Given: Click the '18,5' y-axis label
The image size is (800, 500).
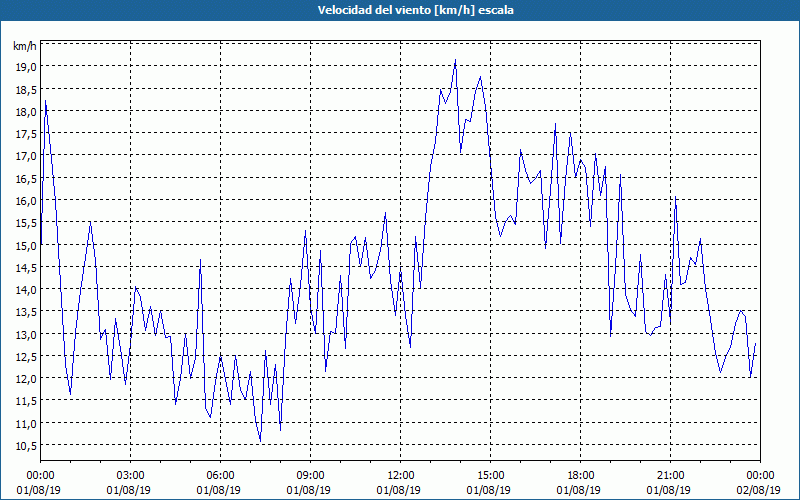Looking at the screenshot, I should (x=27, y=89).
